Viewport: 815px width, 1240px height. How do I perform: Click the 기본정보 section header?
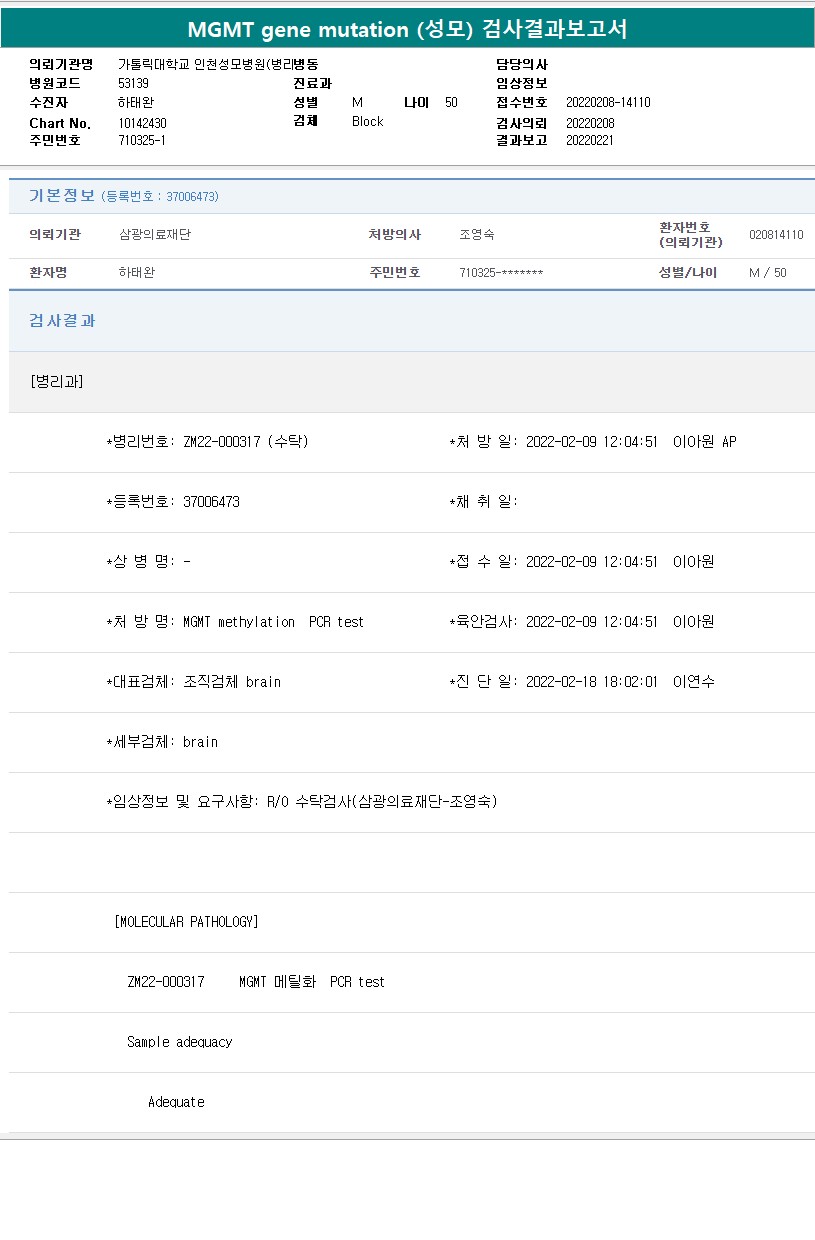(x=62, y=196)
